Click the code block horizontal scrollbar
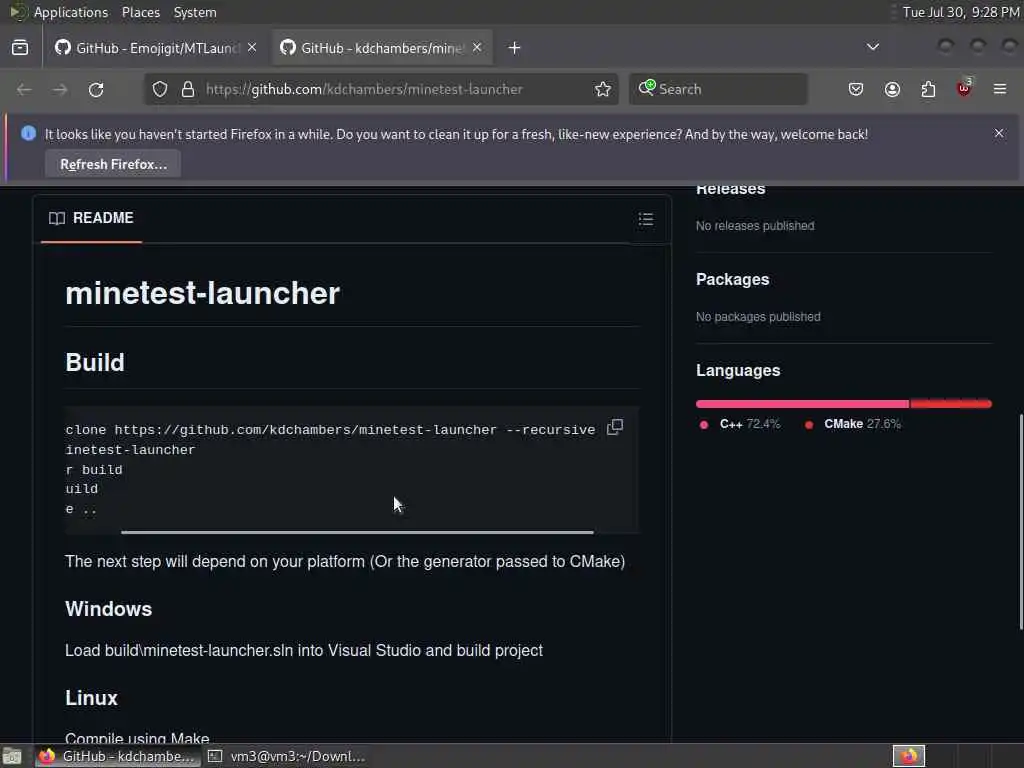Viewport: 1024px width, 768px height. (x=357, y=532)
